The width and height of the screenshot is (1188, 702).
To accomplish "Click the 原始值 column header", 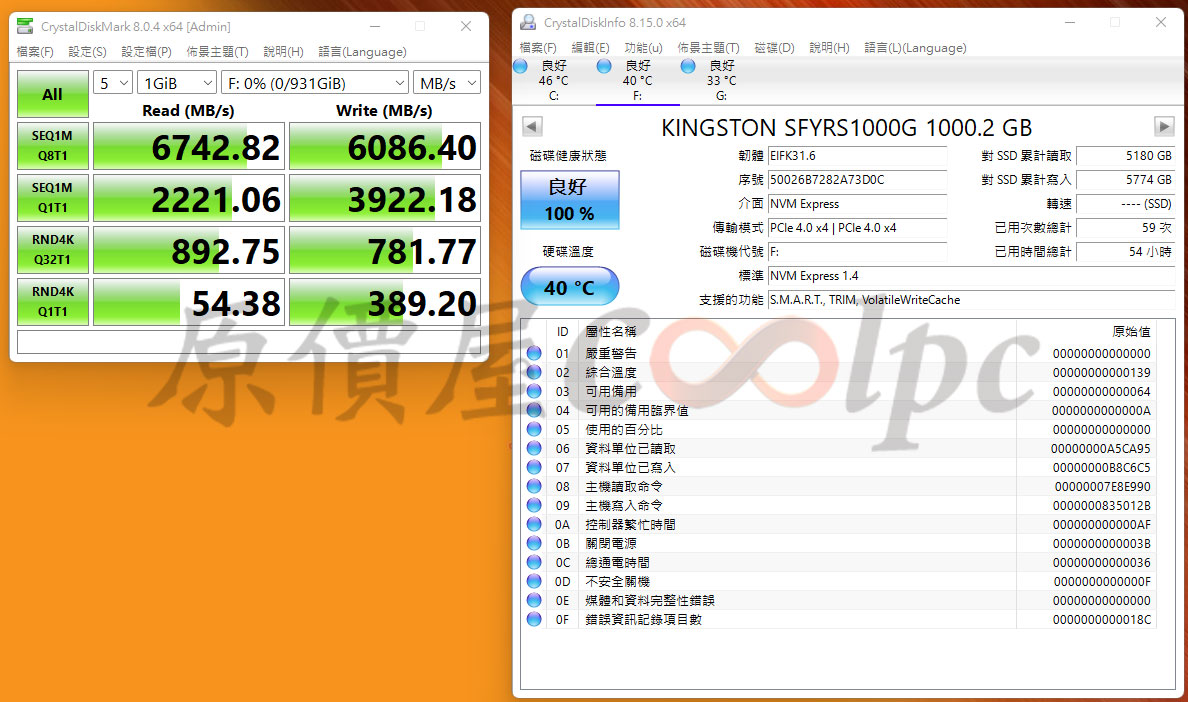I will 1087,332.
